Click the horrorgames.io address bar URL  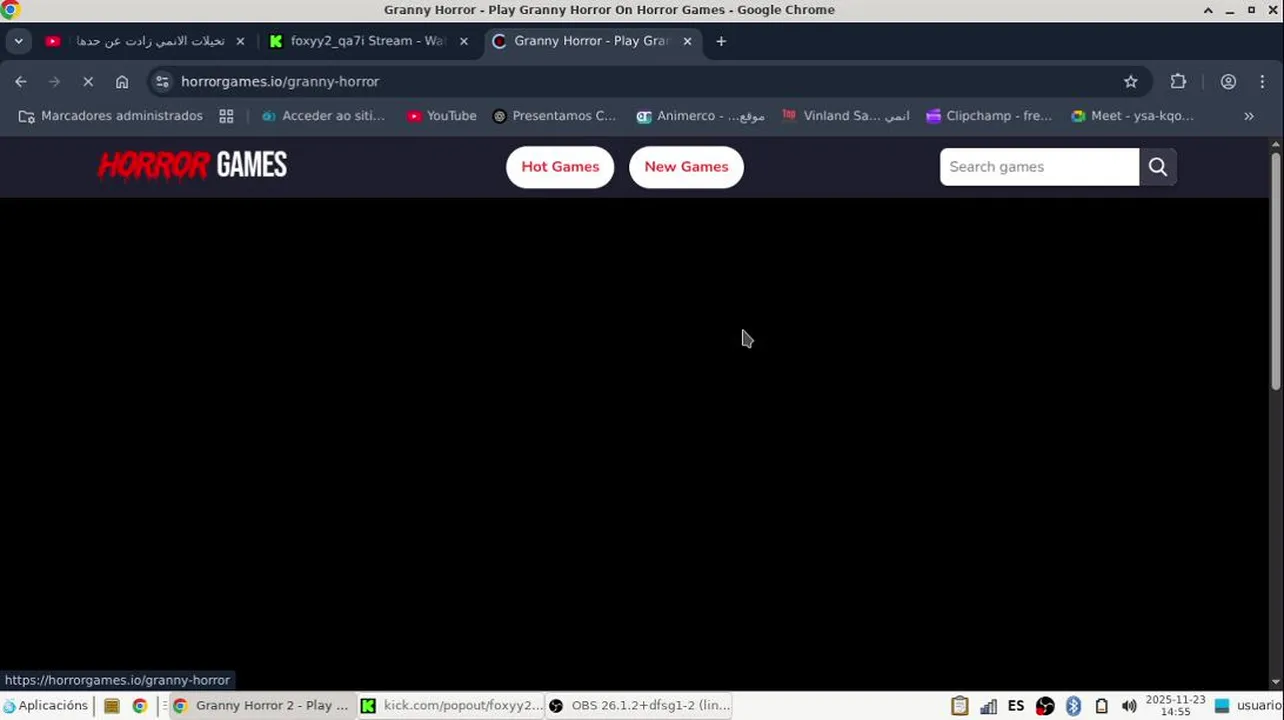(x=280, y=82)
